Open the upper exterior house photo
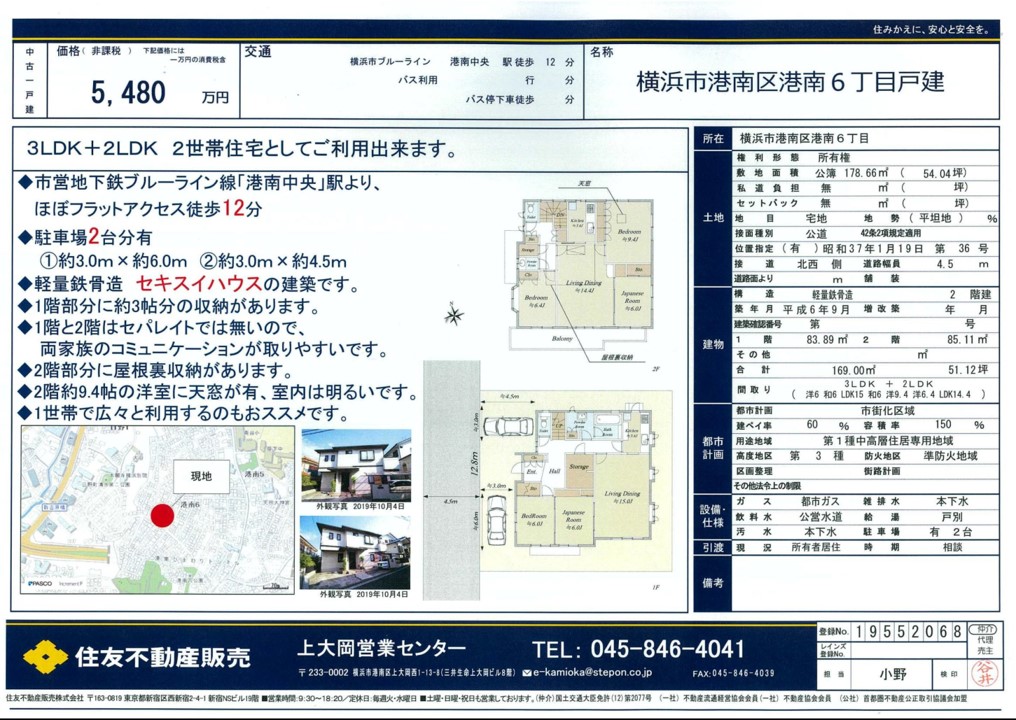 coord(356,466)
